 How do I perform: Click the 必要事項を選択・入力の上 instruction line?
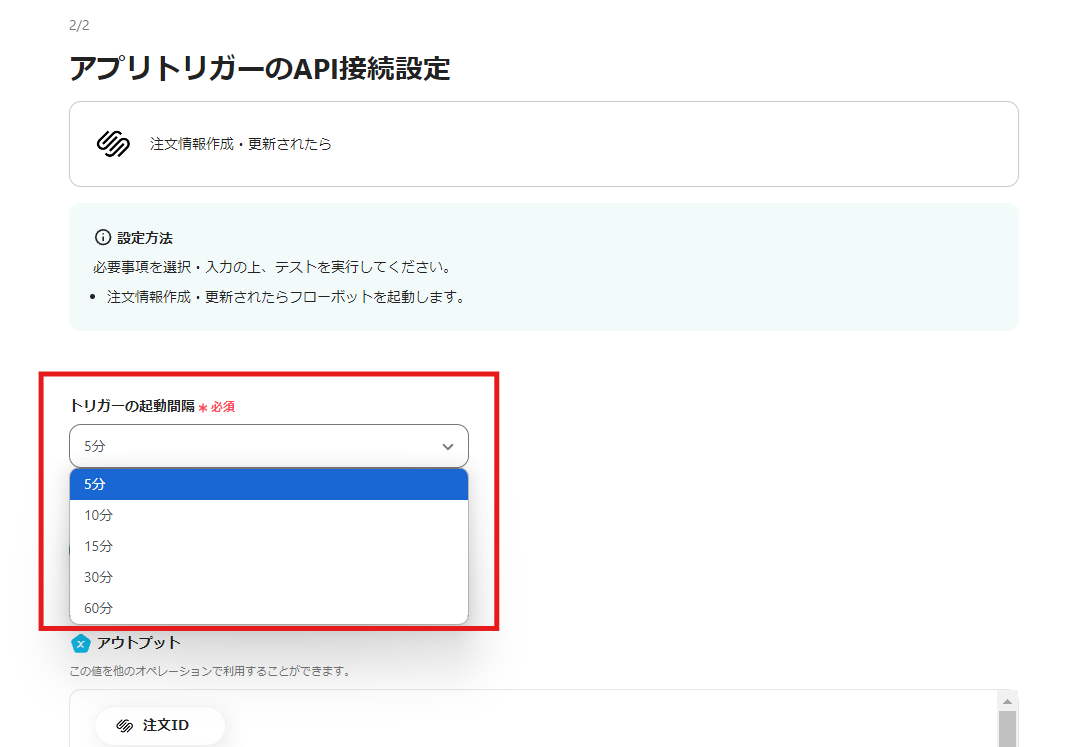tap(272, 267)
